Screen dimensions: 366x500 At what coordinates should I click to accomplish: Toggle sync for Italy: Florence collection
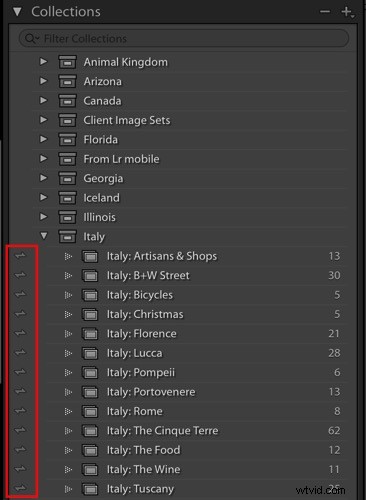click(x=20, y=333)
